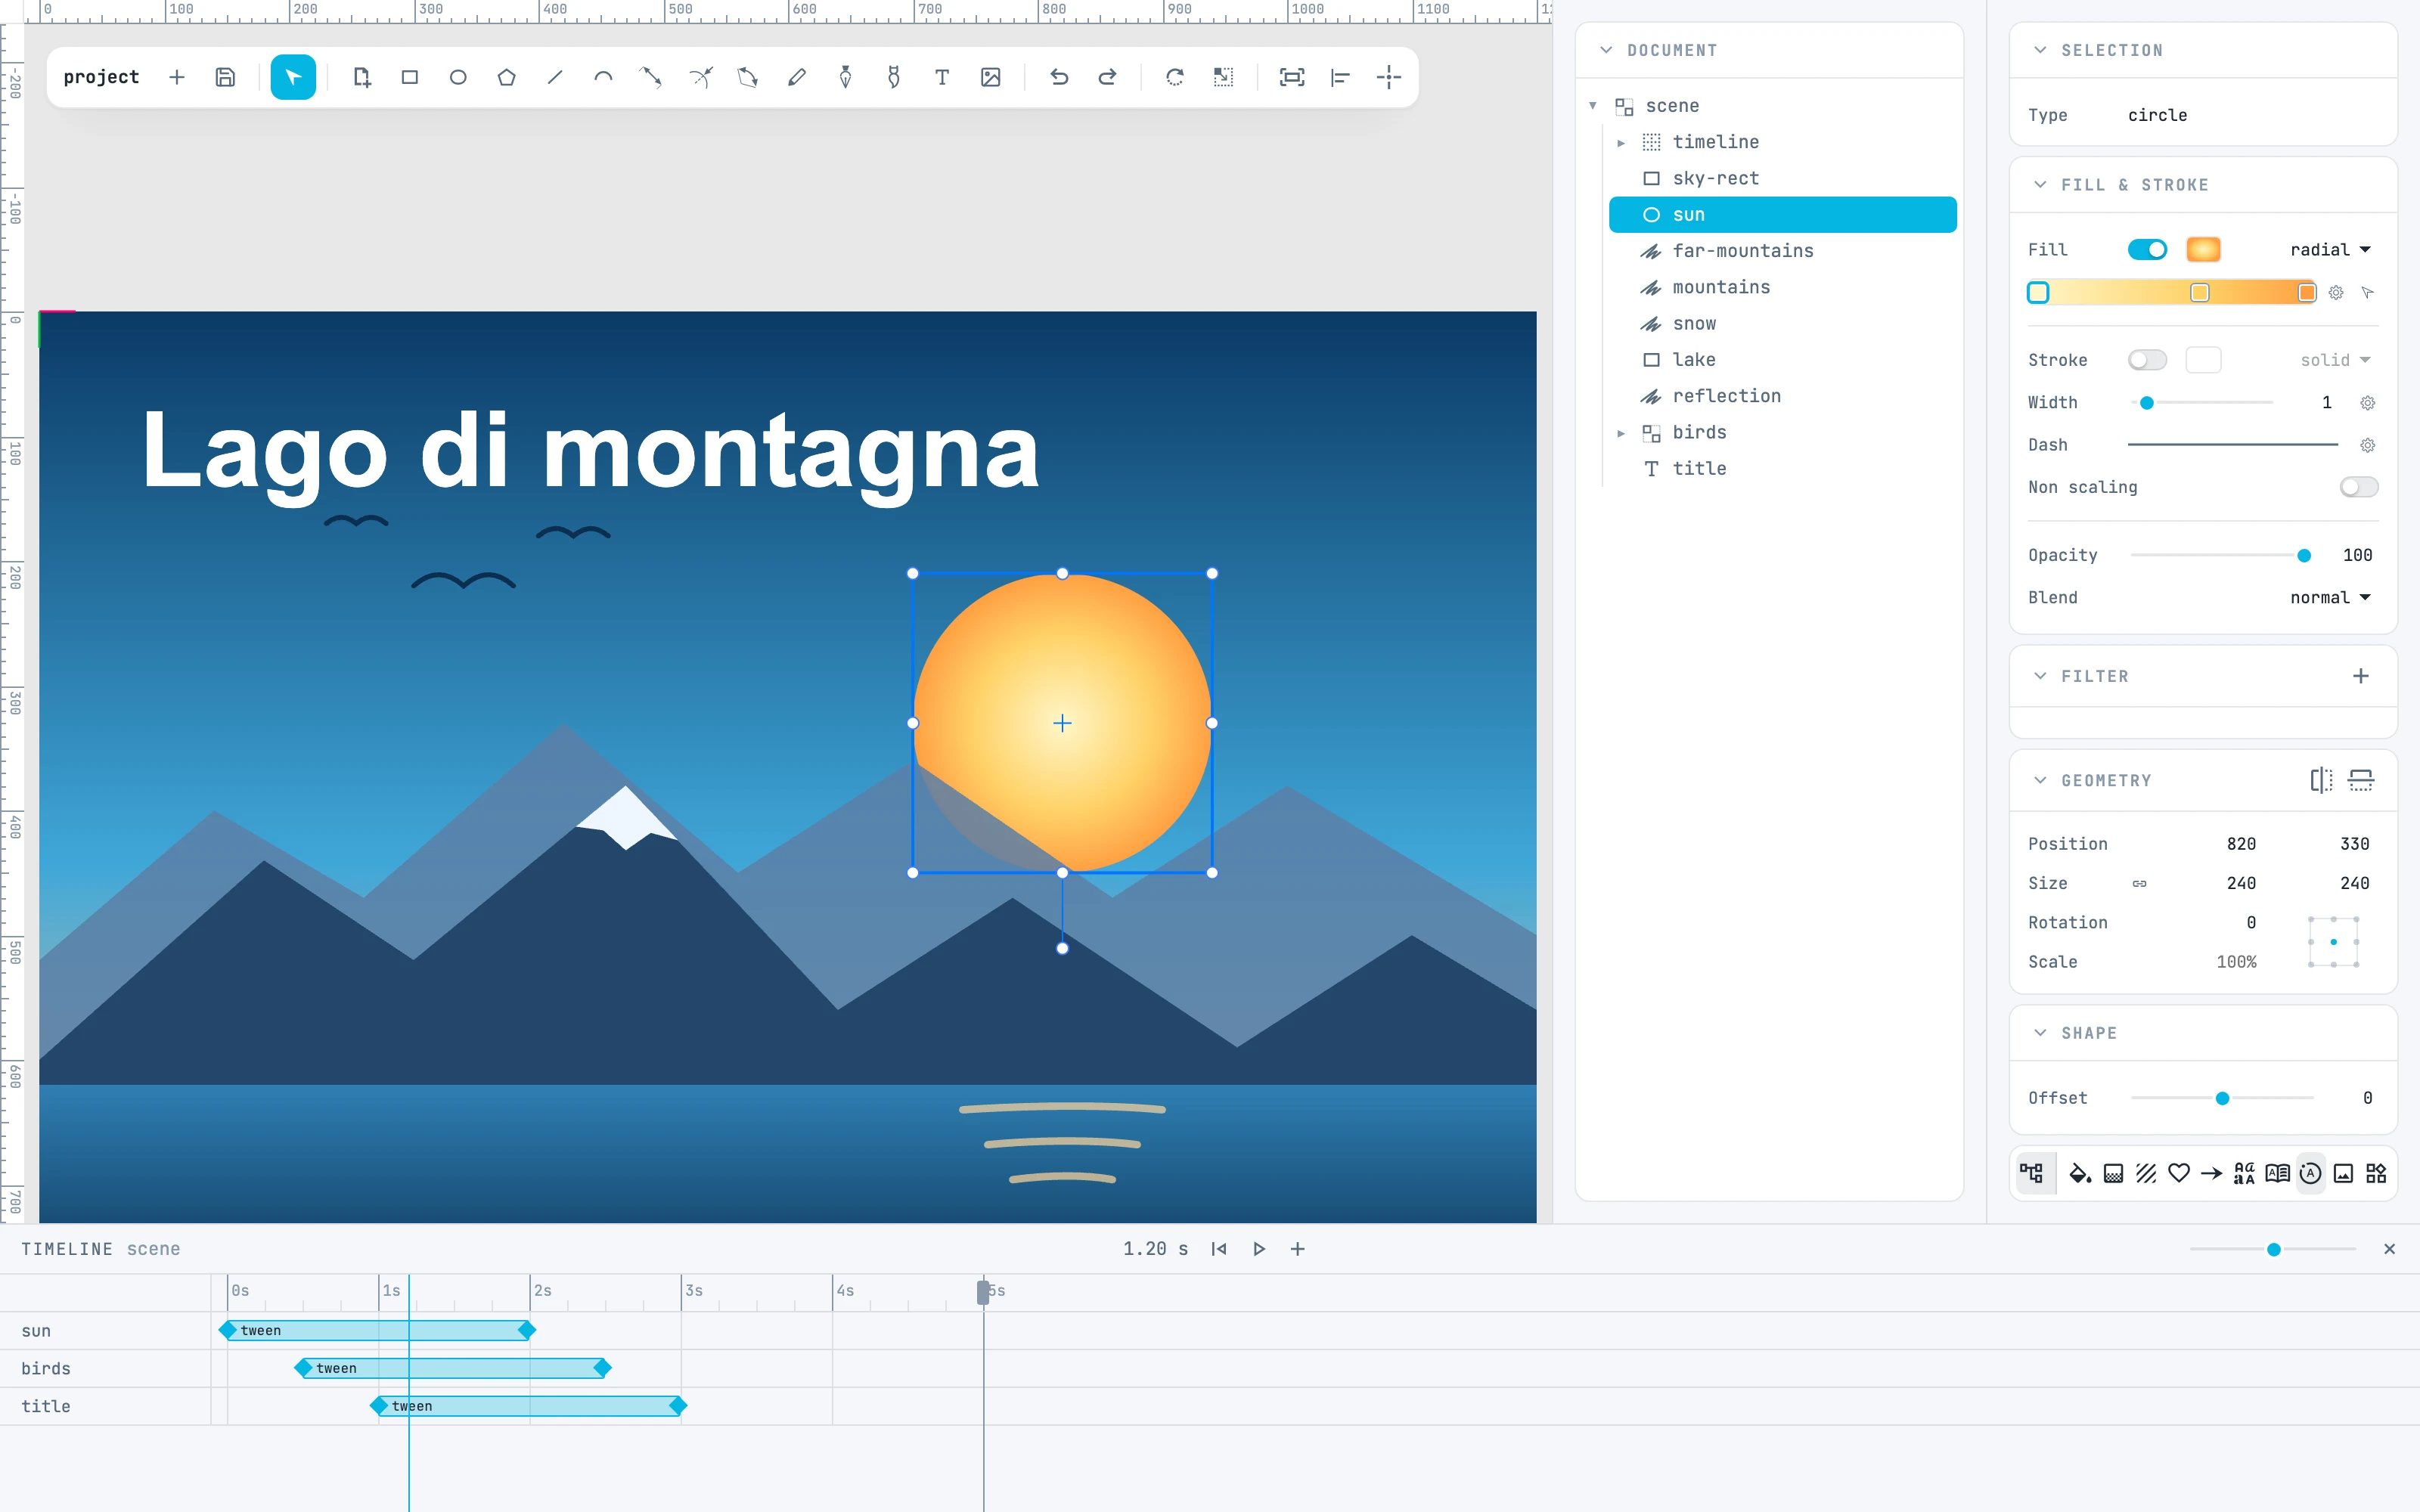Expand the timeline tree item
The image size is (2420, 1512).
(1621, 143)
